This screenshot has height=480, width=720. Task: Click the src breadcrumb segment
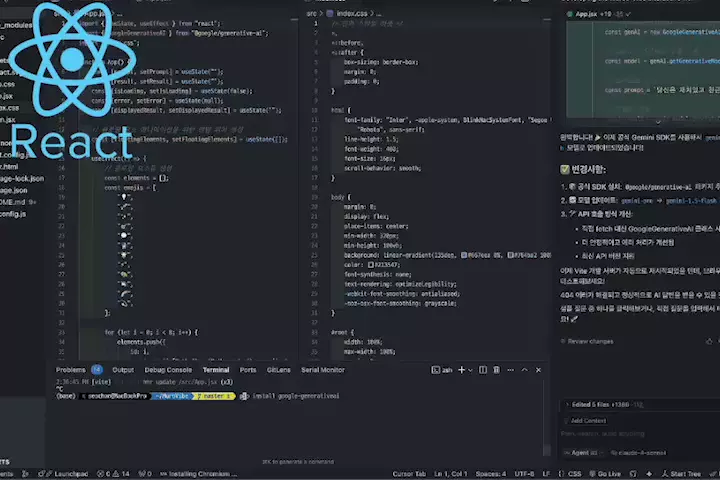pyautogui.click(x=311, y=14)
